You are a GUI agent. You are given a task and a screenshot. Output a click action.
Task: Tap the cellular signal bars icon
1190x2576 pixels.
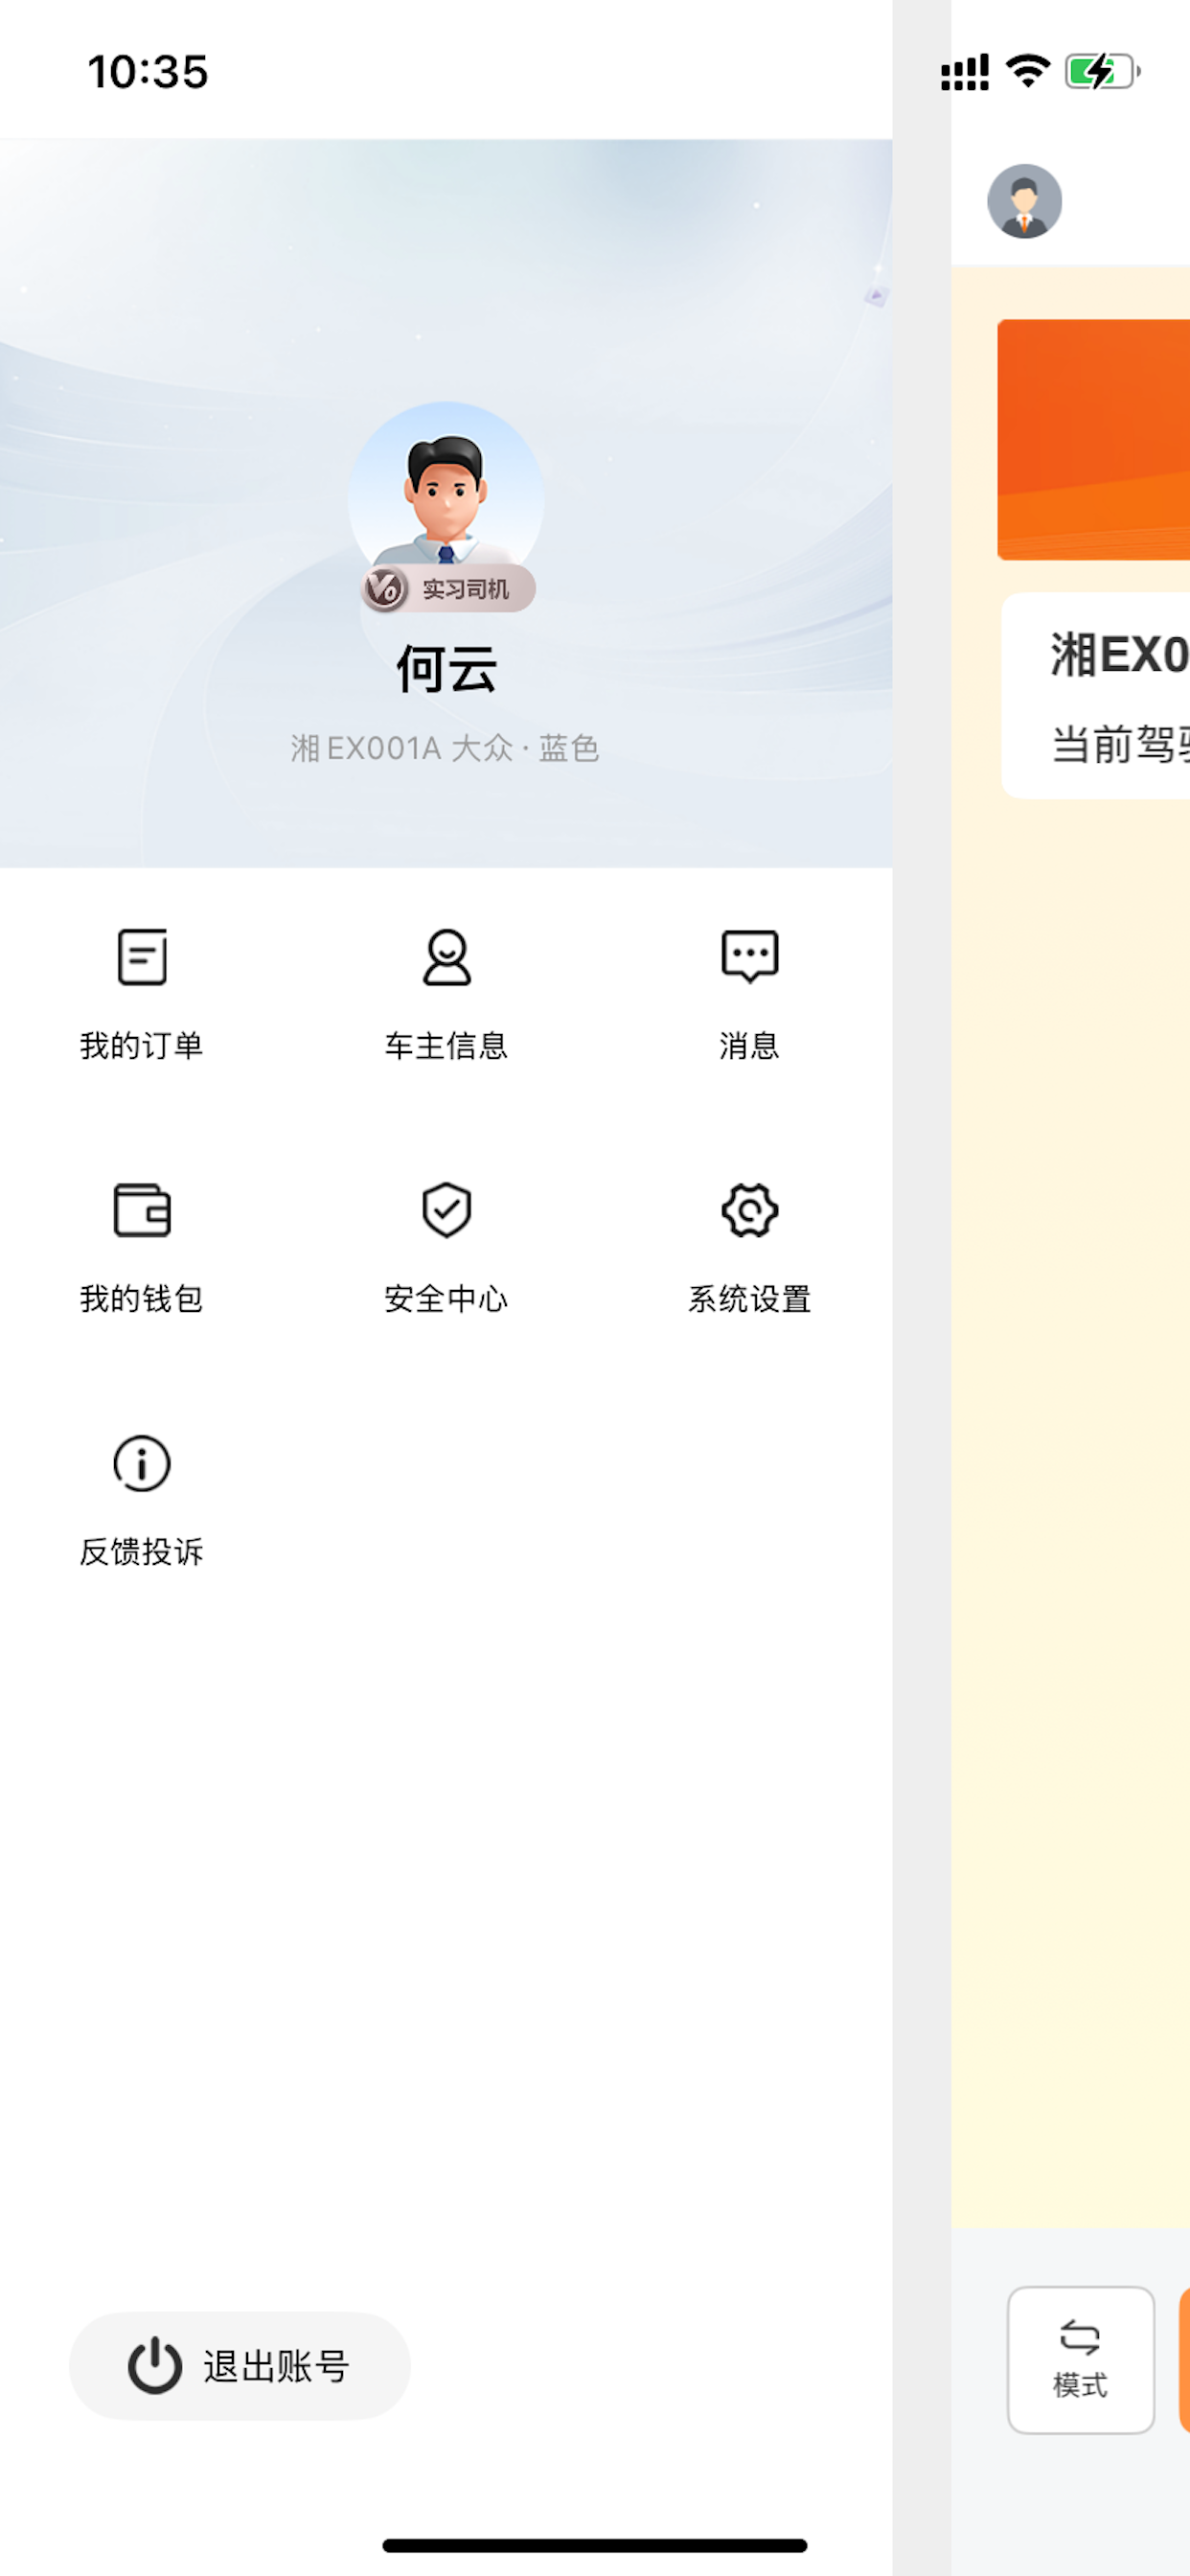[x=965, y=72]
